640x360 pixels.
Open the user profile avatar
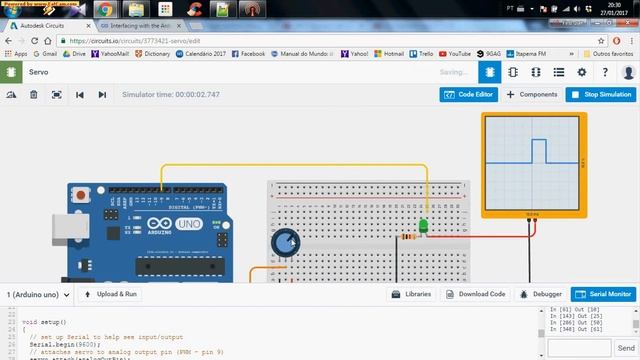tap(628, 72)
